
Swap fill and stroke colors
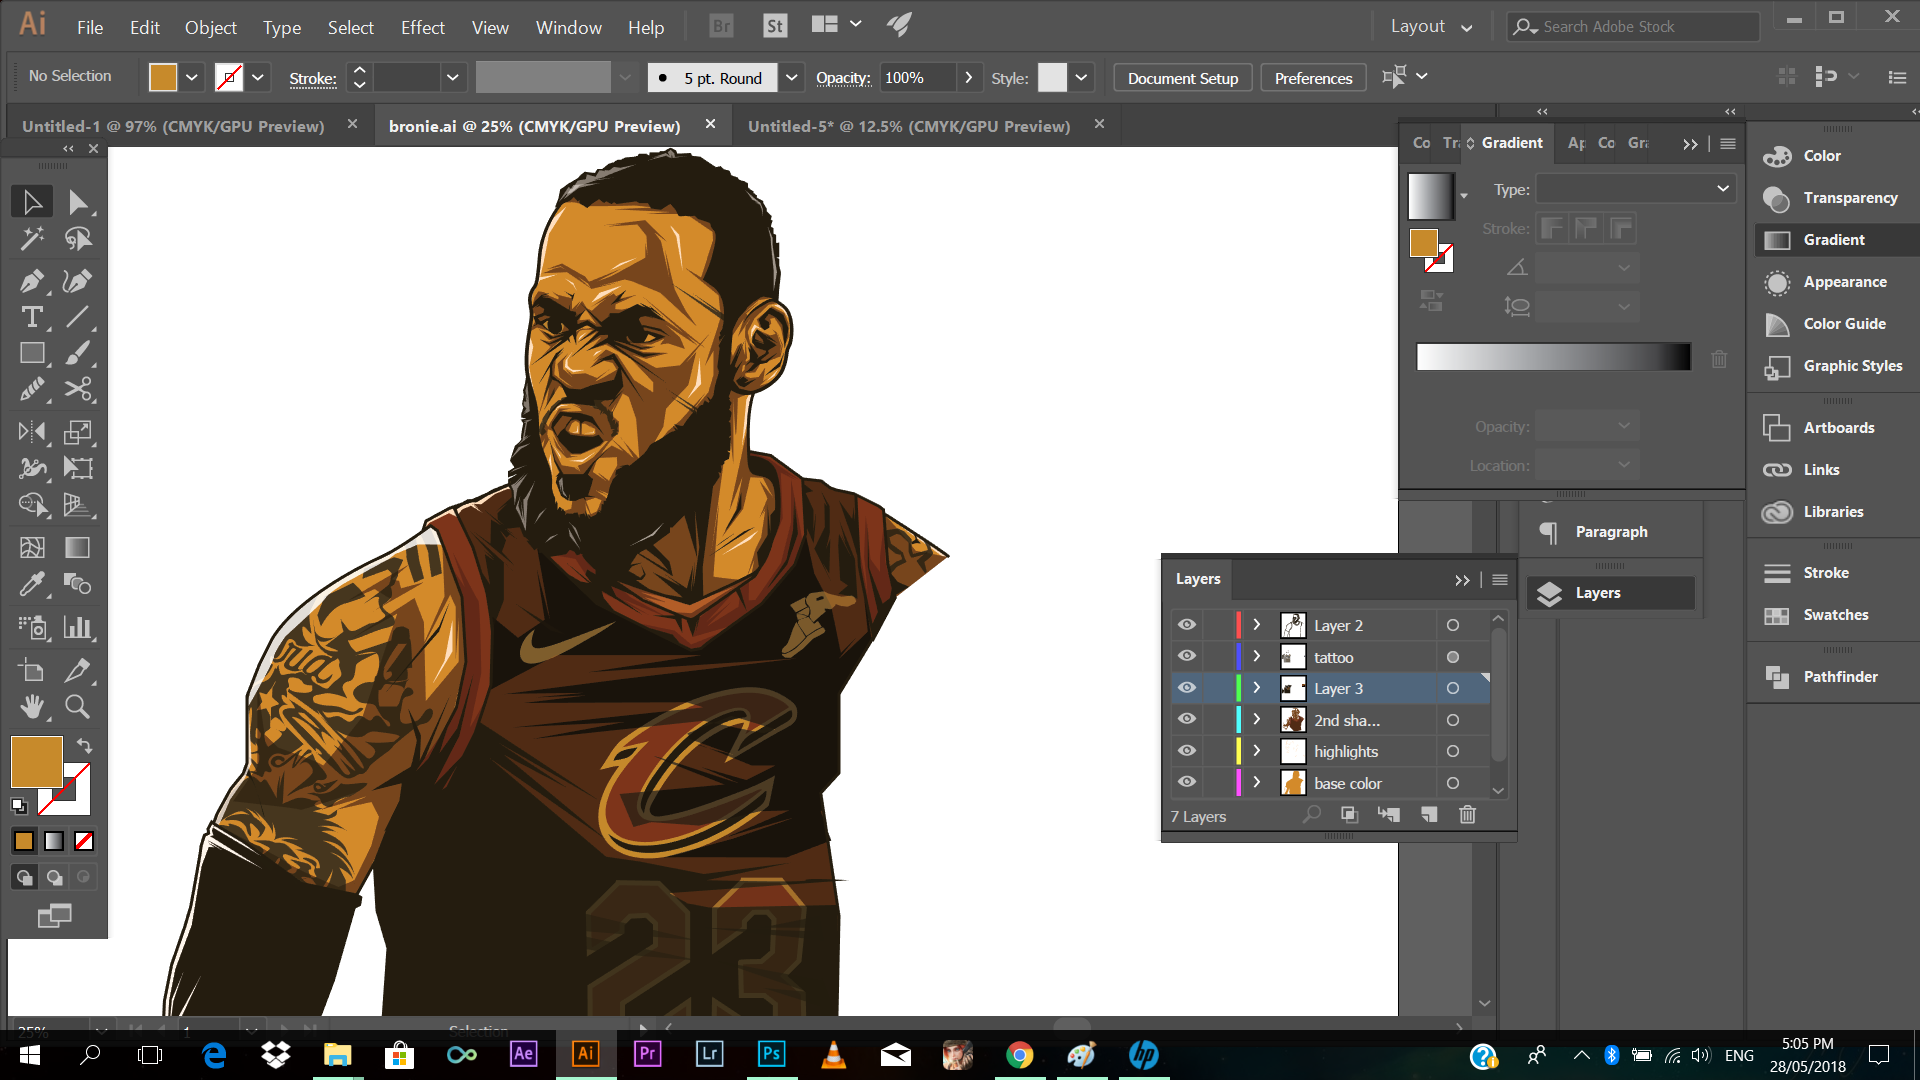pos(85,746)
